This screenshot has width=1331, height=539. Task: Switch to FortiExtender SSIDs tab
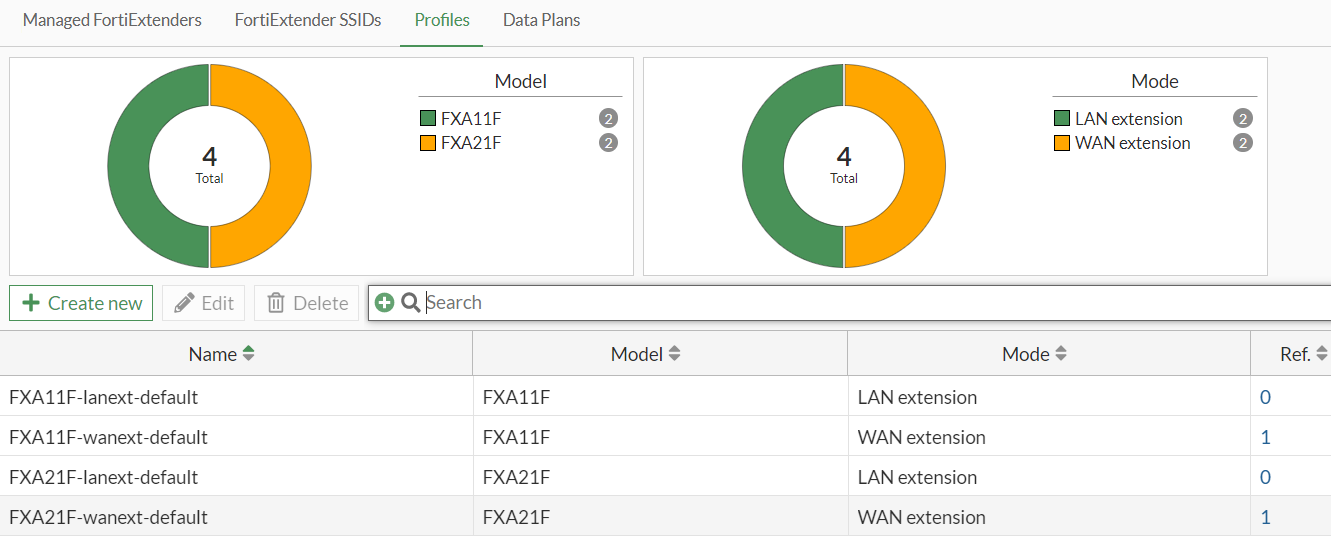click(308, 20)
